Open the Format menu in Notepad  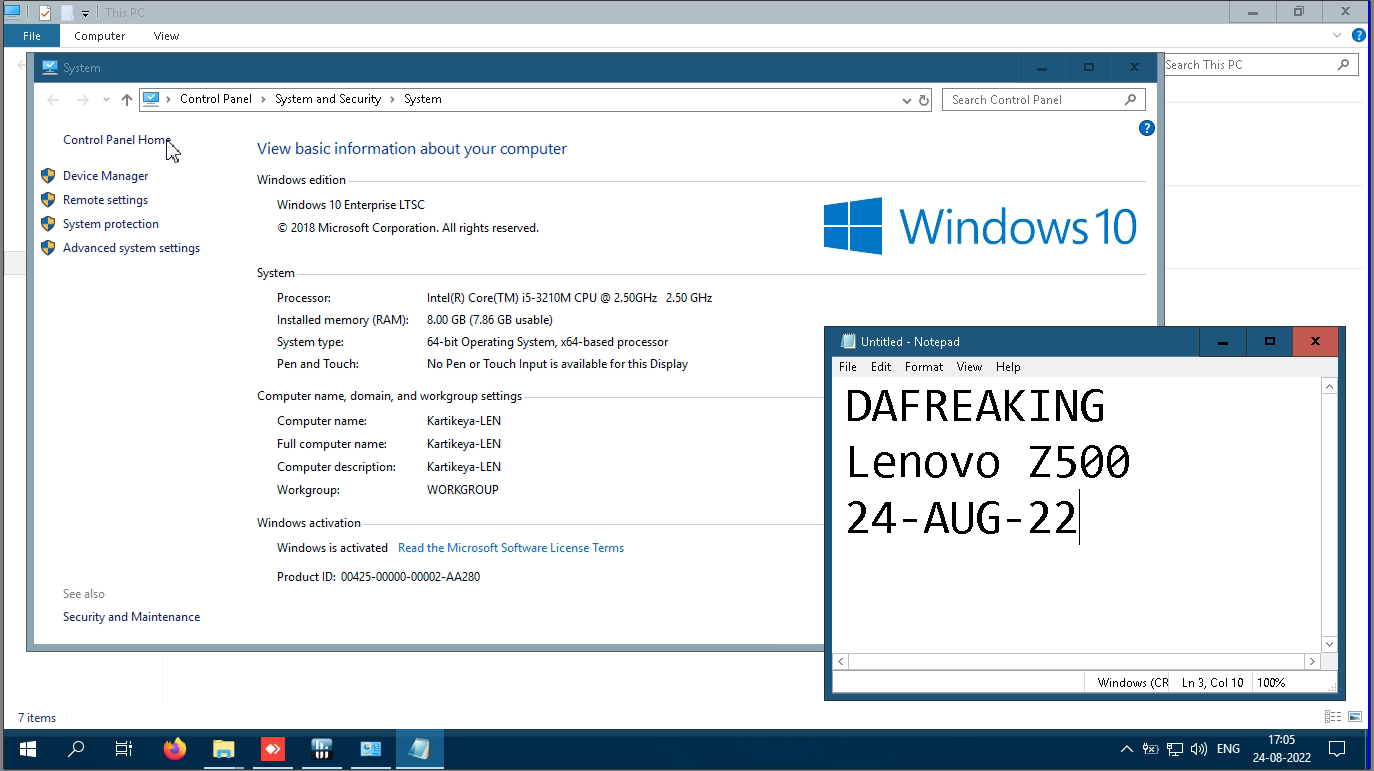tap(923, 367)
